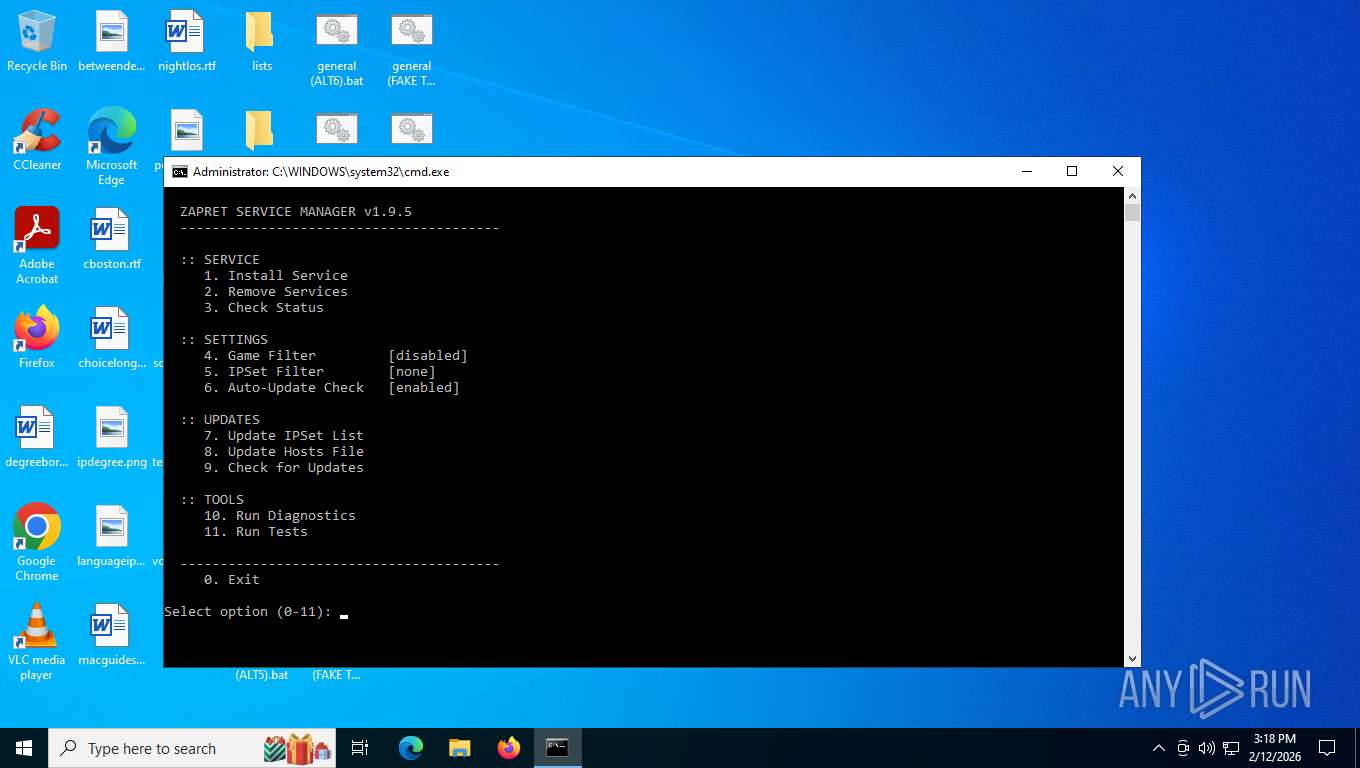Viewport: 1360px width, 768px height.
Task: Open File Explorer from the taskbar
Action: click(x=460, y=748)
